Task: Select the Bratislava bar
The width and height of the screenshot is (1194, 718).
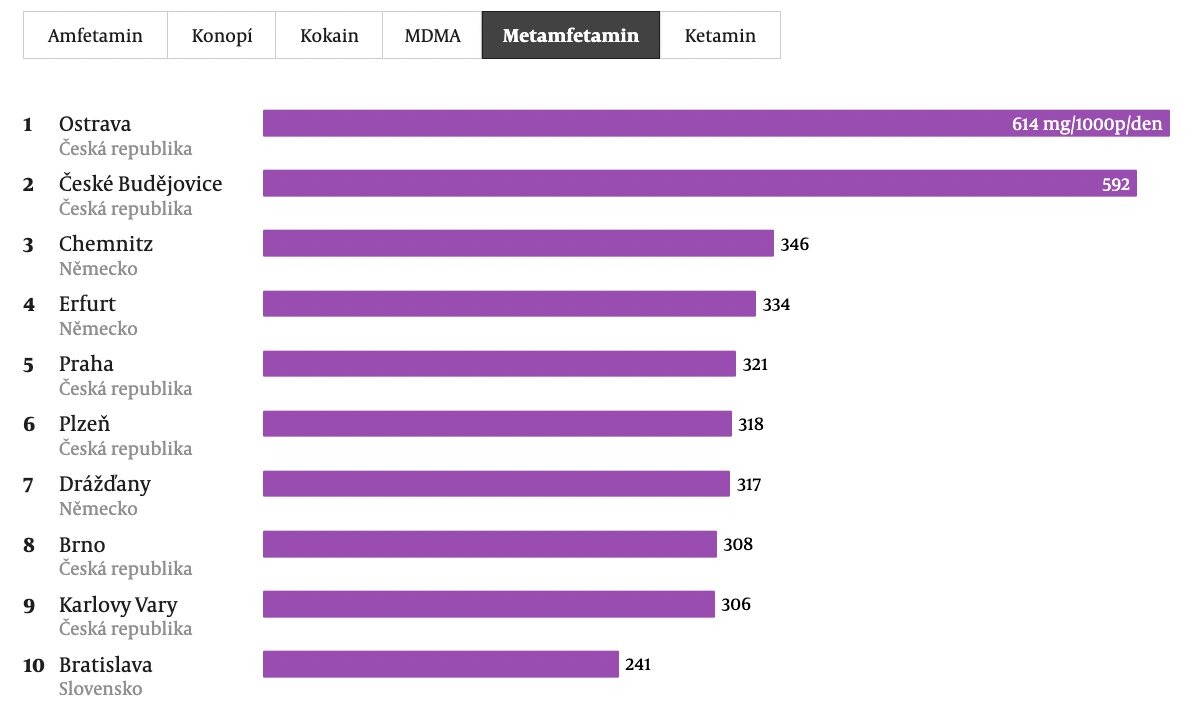Action: [441, 664]
